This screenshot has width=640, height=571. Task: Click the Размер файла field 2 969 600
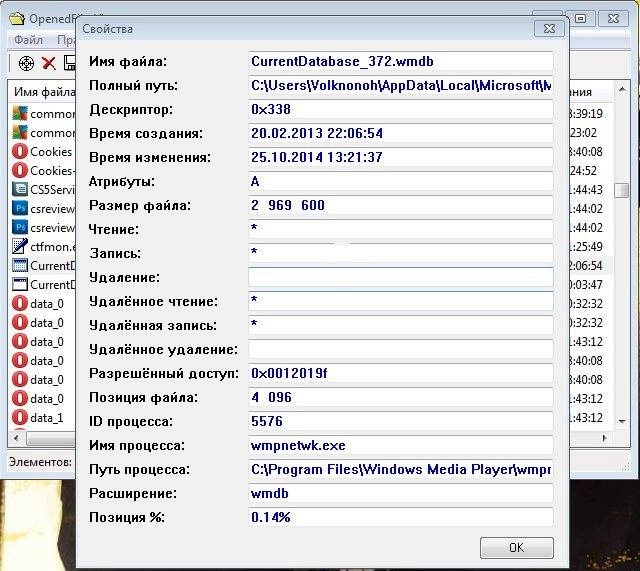pos(401,205)
